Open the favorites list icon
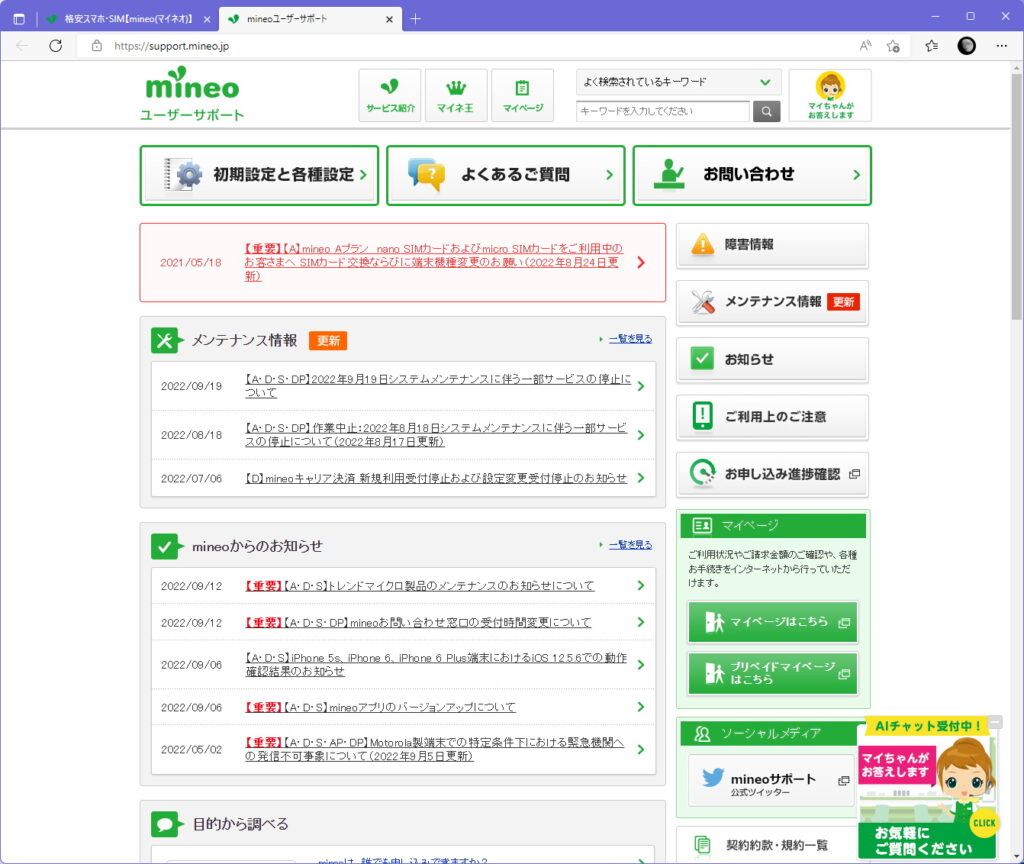This screenshot has height=864, width=1024. pyautogui.click(x=932, y=46)
